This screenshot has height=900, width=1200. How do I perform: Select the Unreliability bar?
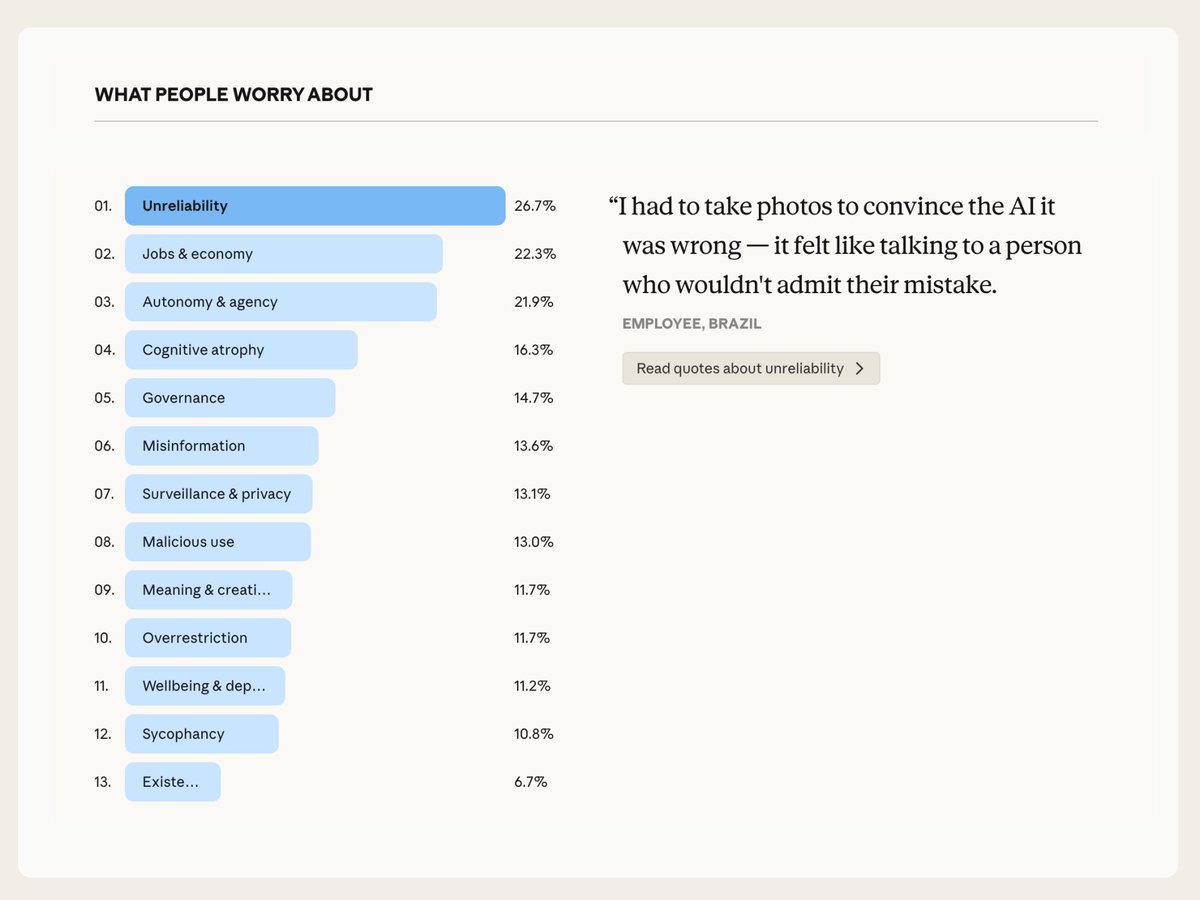tap(315, 206)
